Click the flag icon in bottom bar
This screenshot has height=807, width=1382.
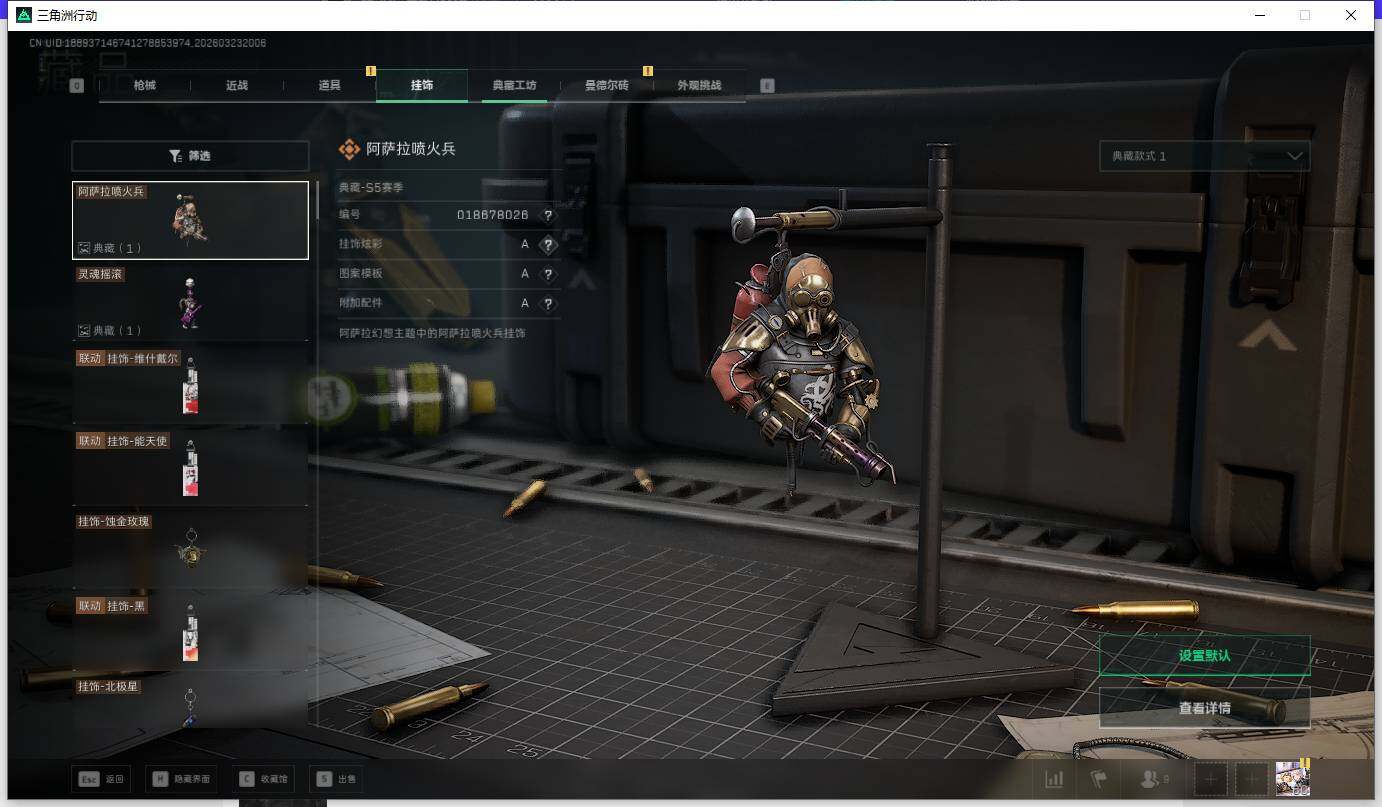click(1099, 779)
